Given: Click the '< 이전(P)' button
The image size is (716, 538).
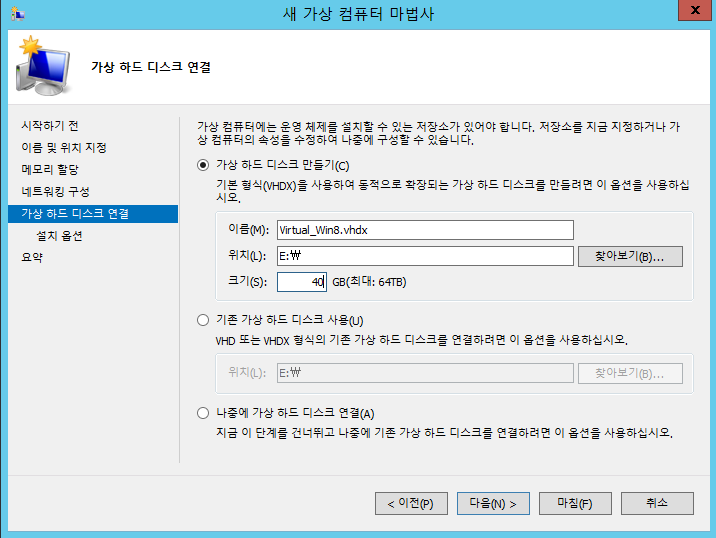Looking at the screenshot, I should coord(411,503).
